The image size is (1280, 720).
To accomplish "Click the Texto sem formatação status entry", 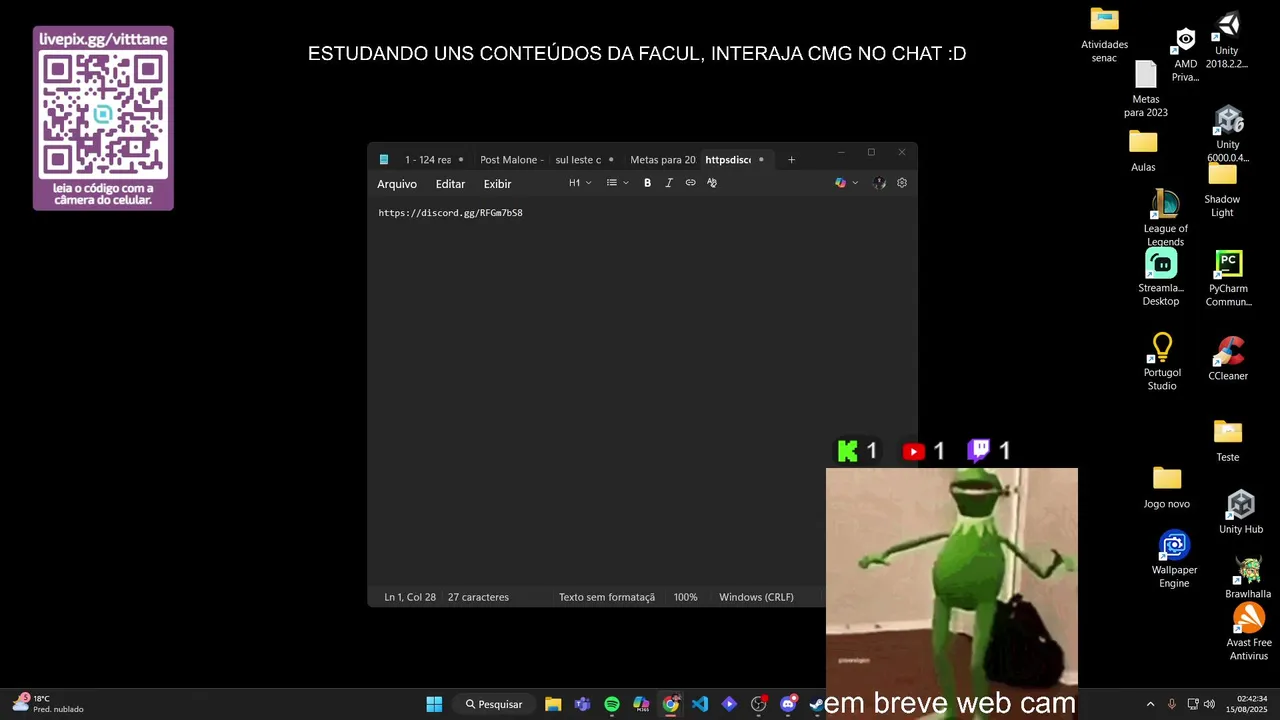I will (x=607, y=597).
